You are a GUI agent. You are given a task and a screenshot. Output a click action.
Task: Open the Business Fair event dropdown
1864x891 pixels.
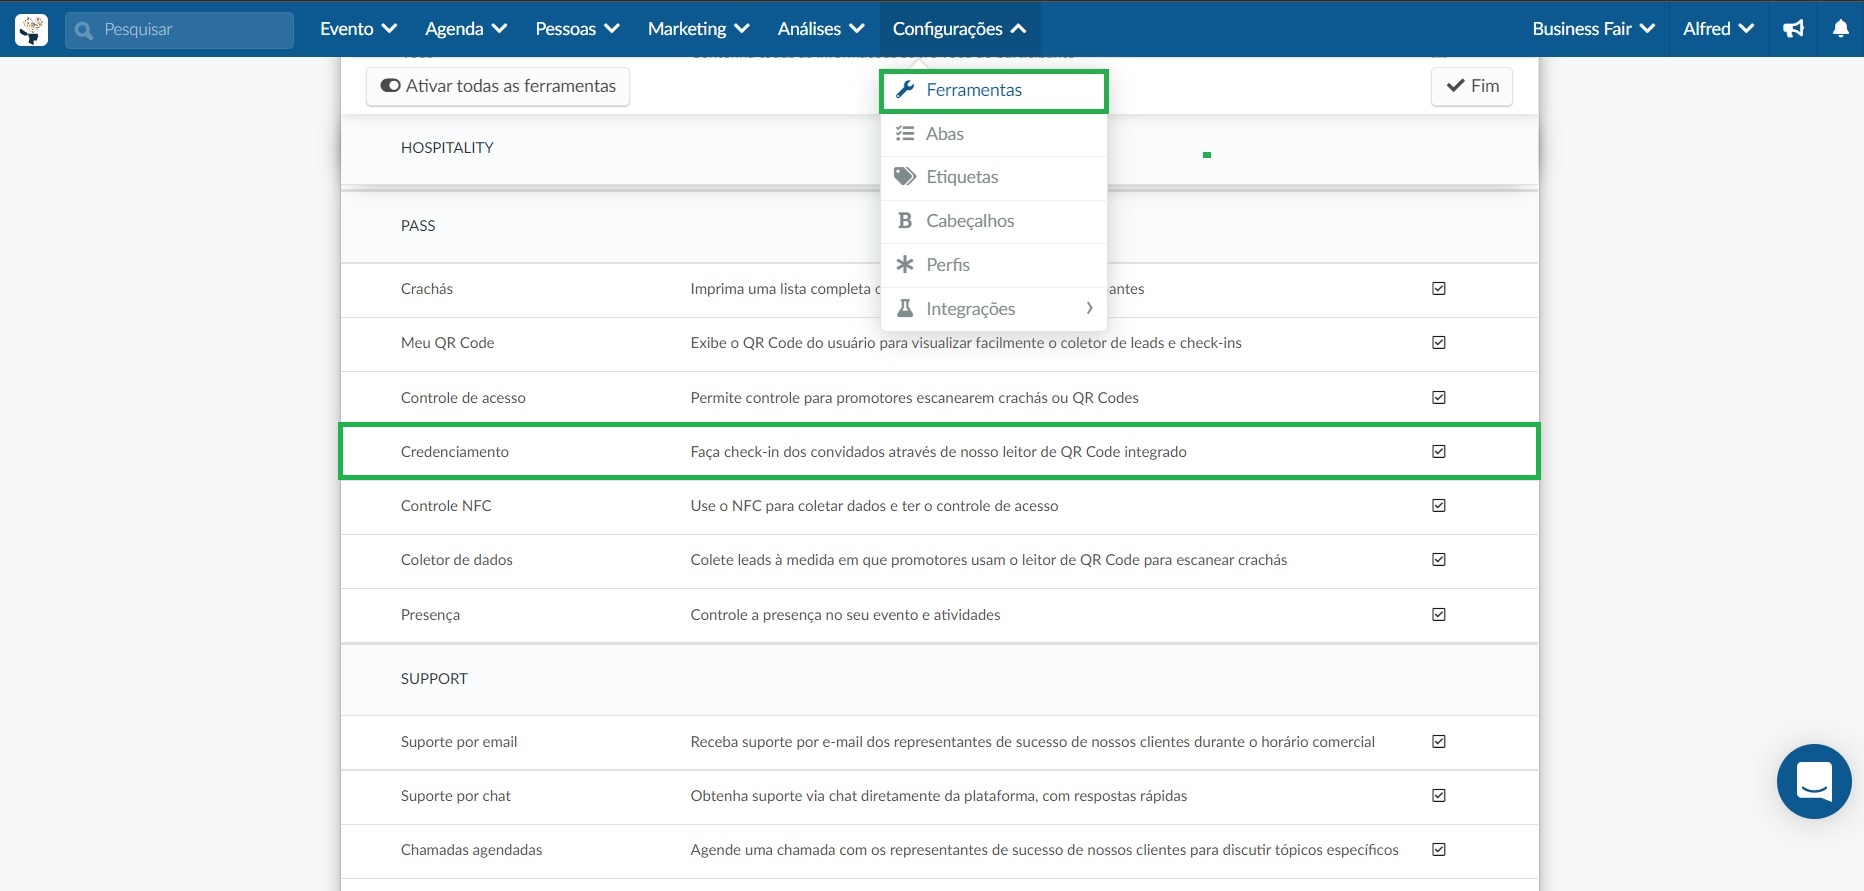1593,29
